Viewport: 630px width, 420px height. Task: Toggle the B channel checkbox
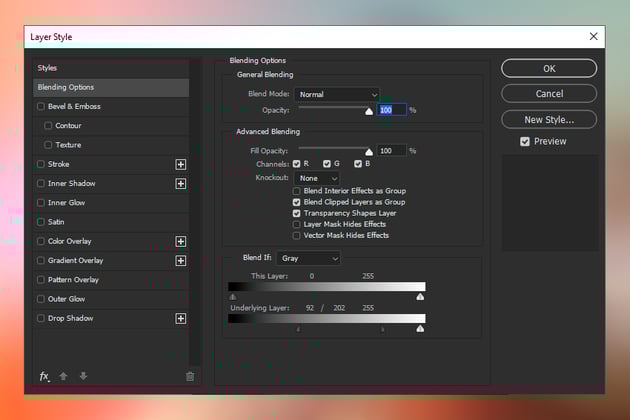point(358,164)
